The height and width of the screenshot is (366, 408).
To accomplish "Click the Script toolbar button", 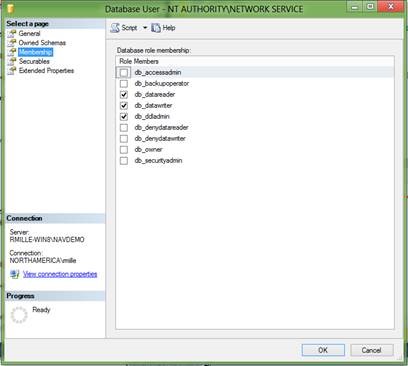I will [x=124, y=28].
